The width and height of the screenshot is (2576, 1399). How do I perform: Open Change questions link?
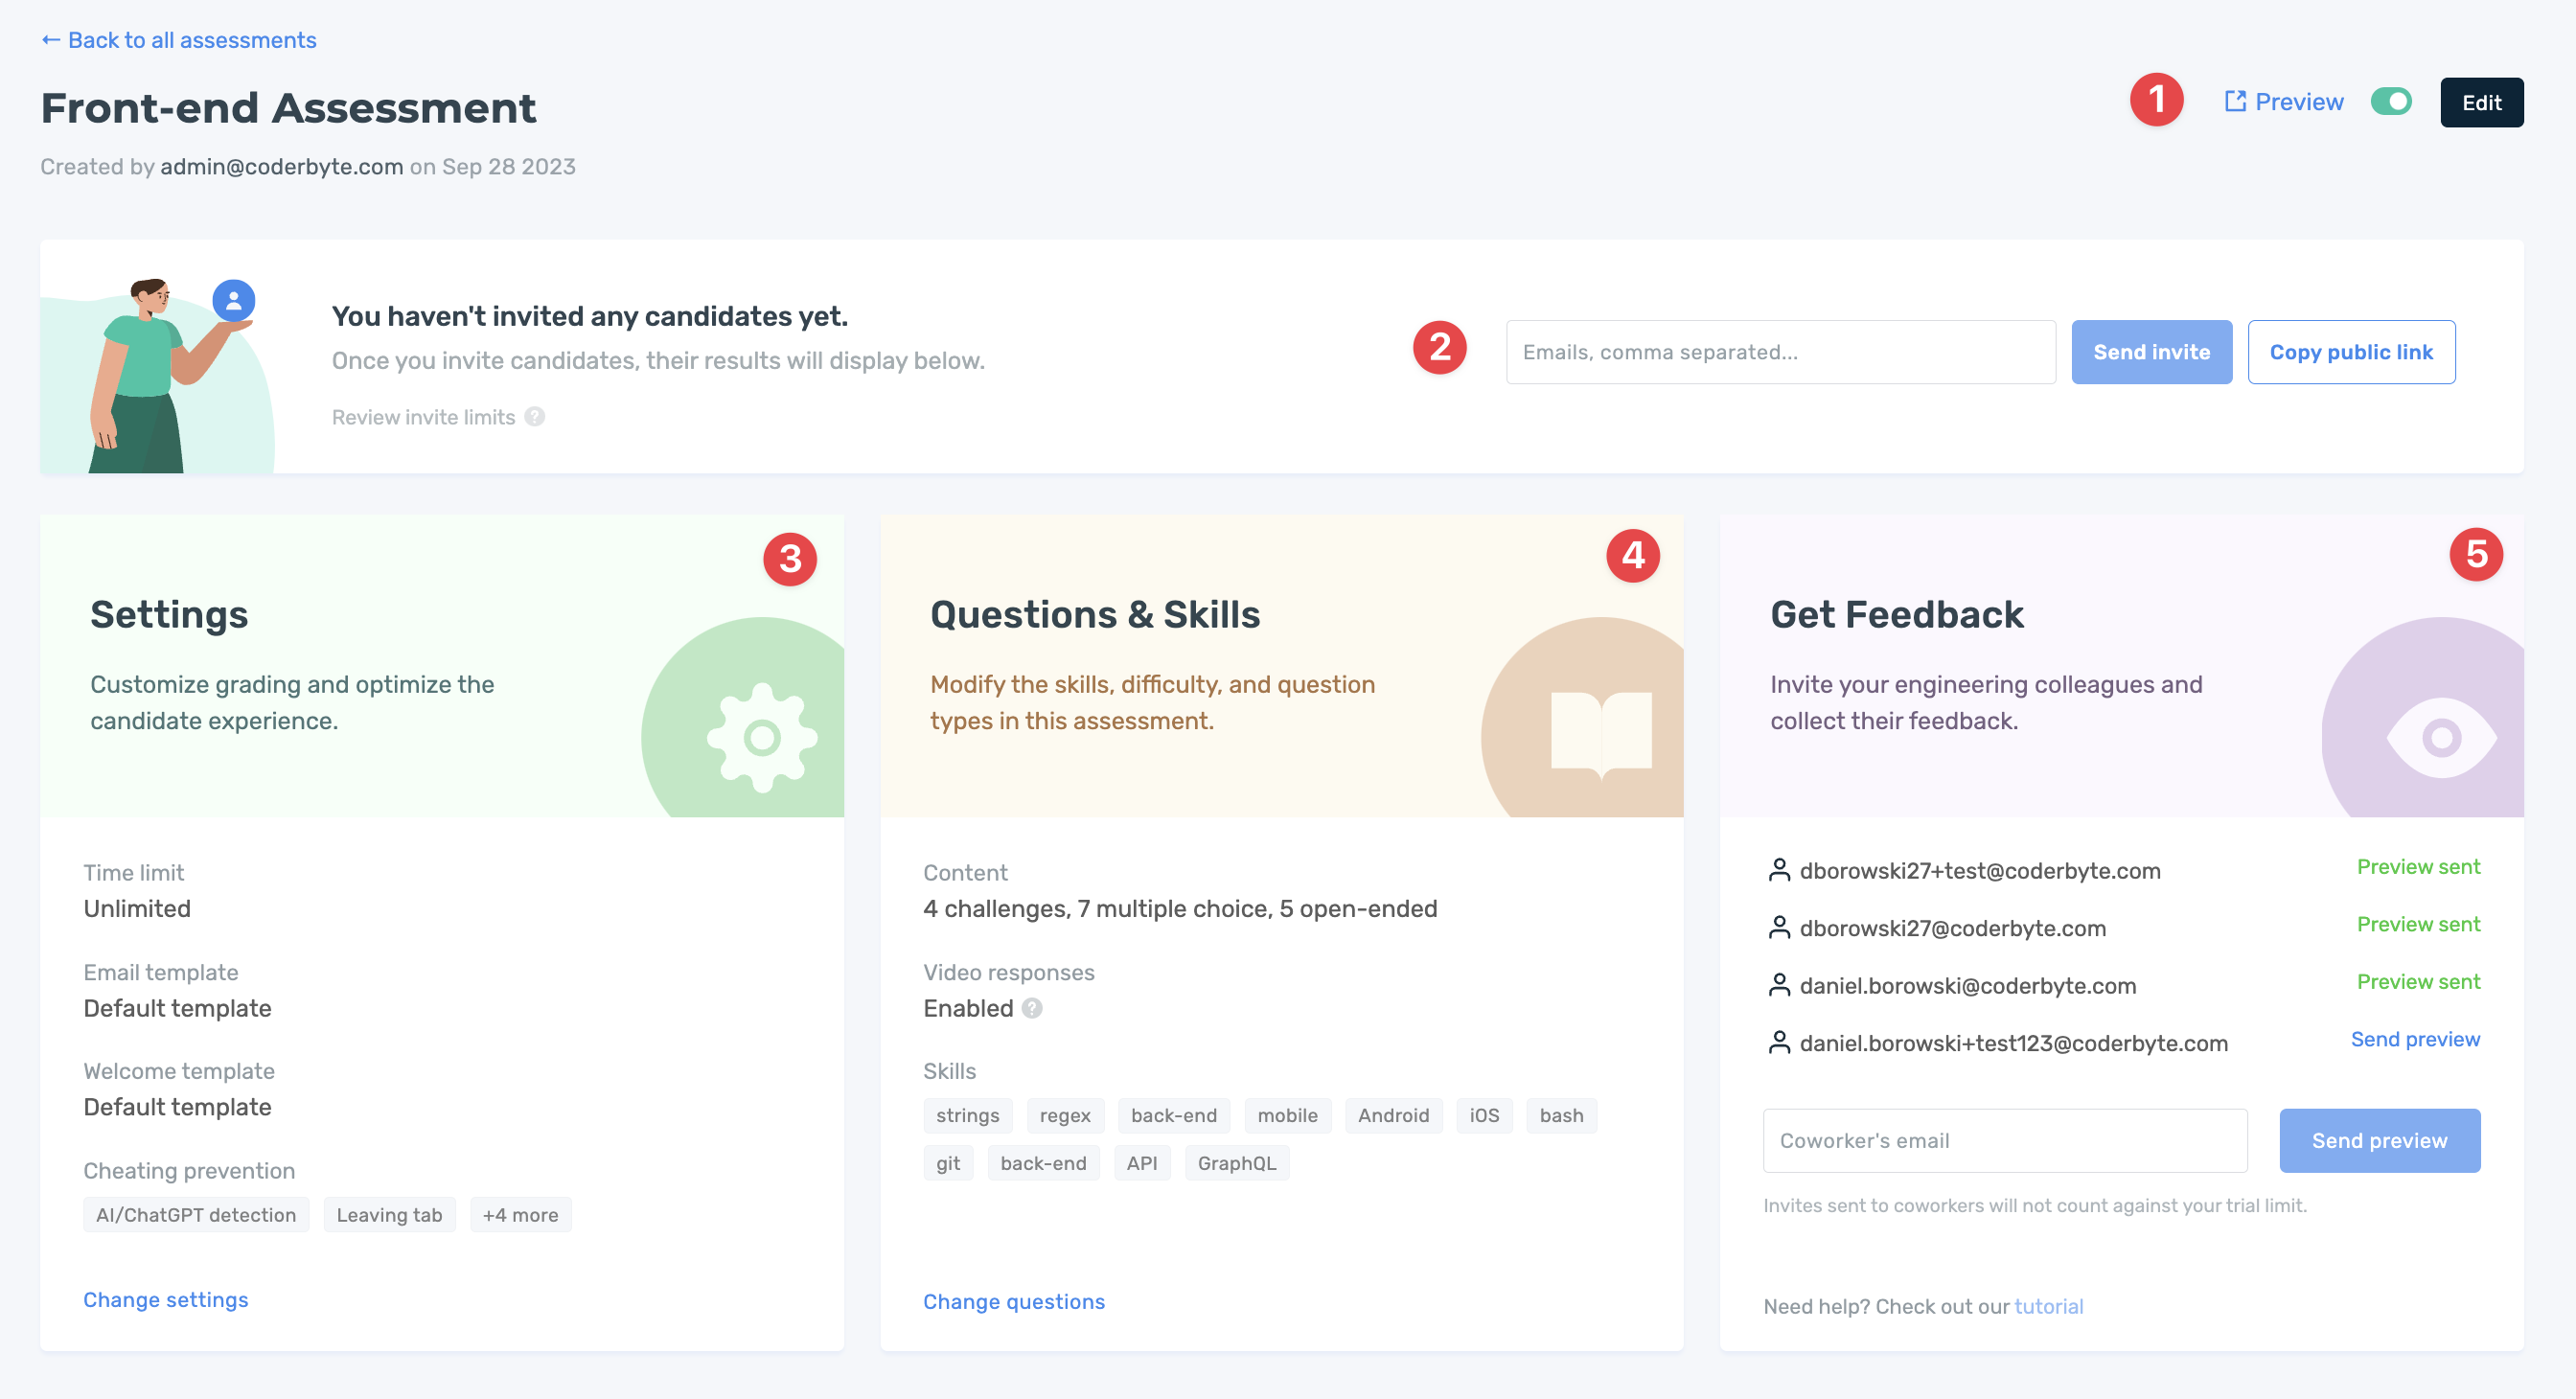click(1013, 1302)
